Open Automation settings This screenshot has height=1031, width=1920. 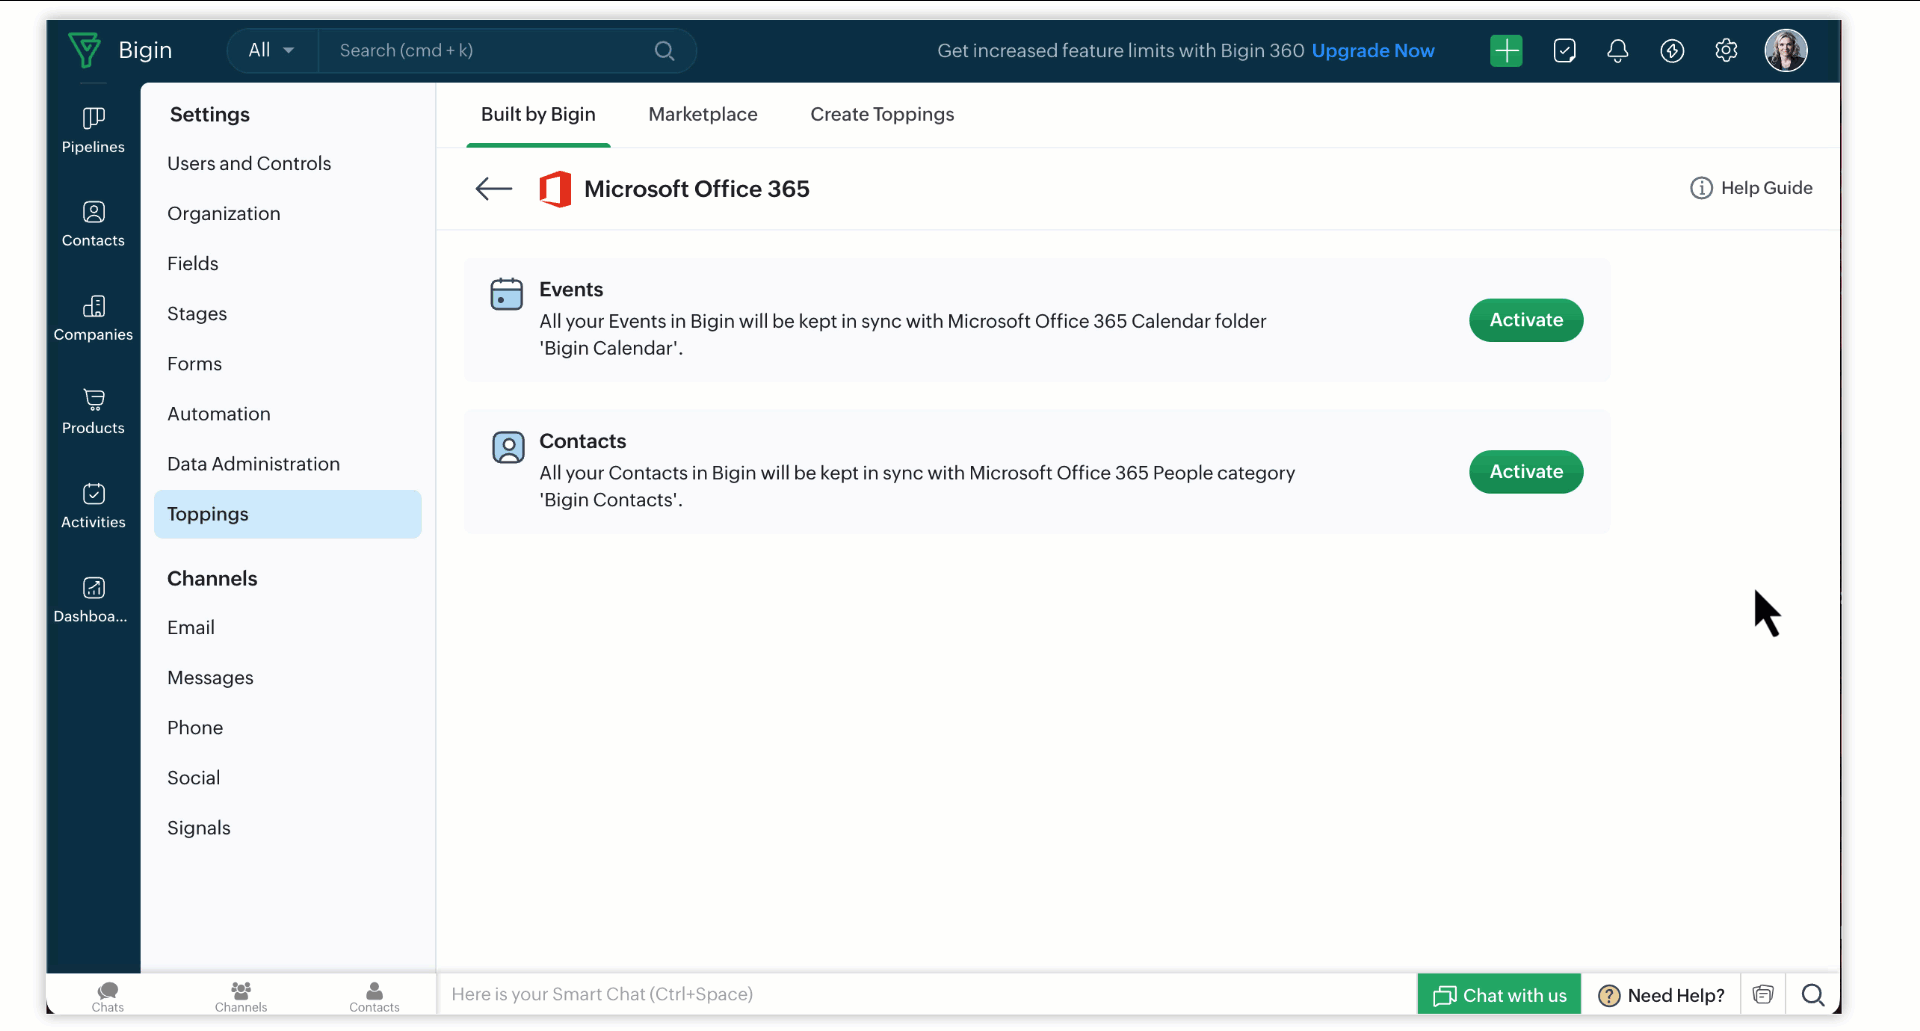[219, 413]
